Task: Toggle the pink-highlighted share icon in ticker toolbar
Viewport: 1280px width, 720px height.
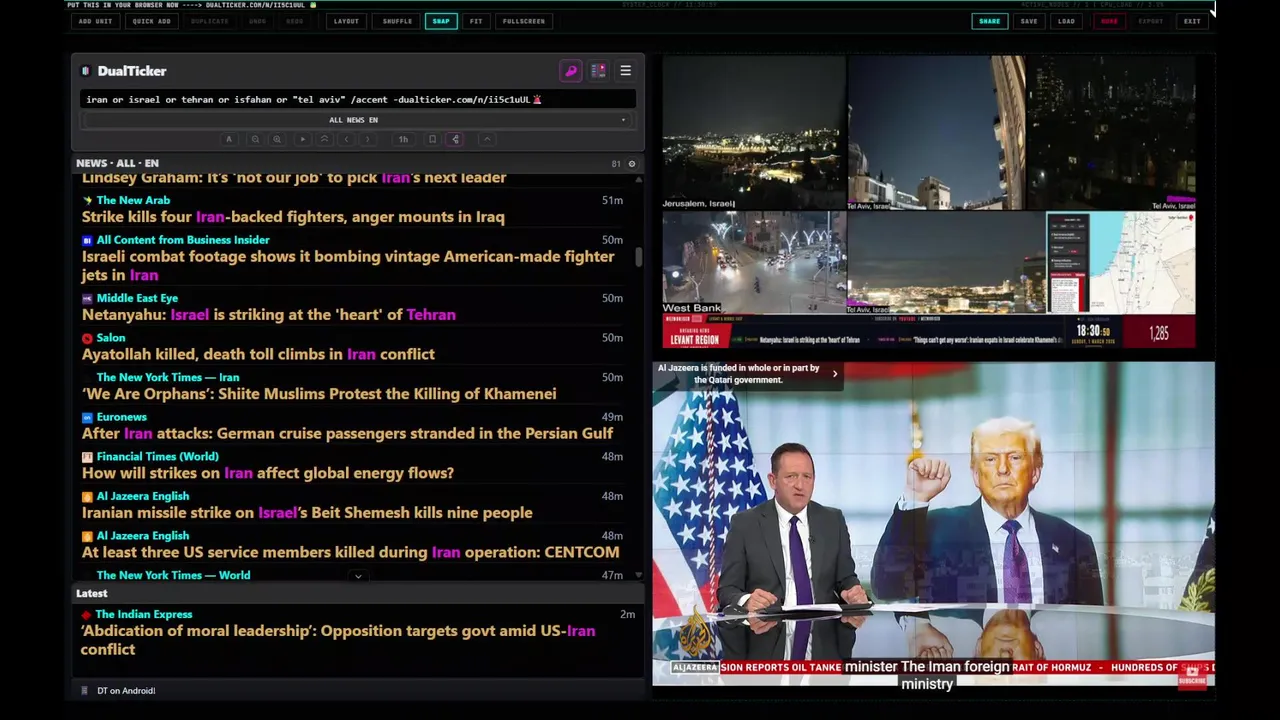Action: pos(456,139)
